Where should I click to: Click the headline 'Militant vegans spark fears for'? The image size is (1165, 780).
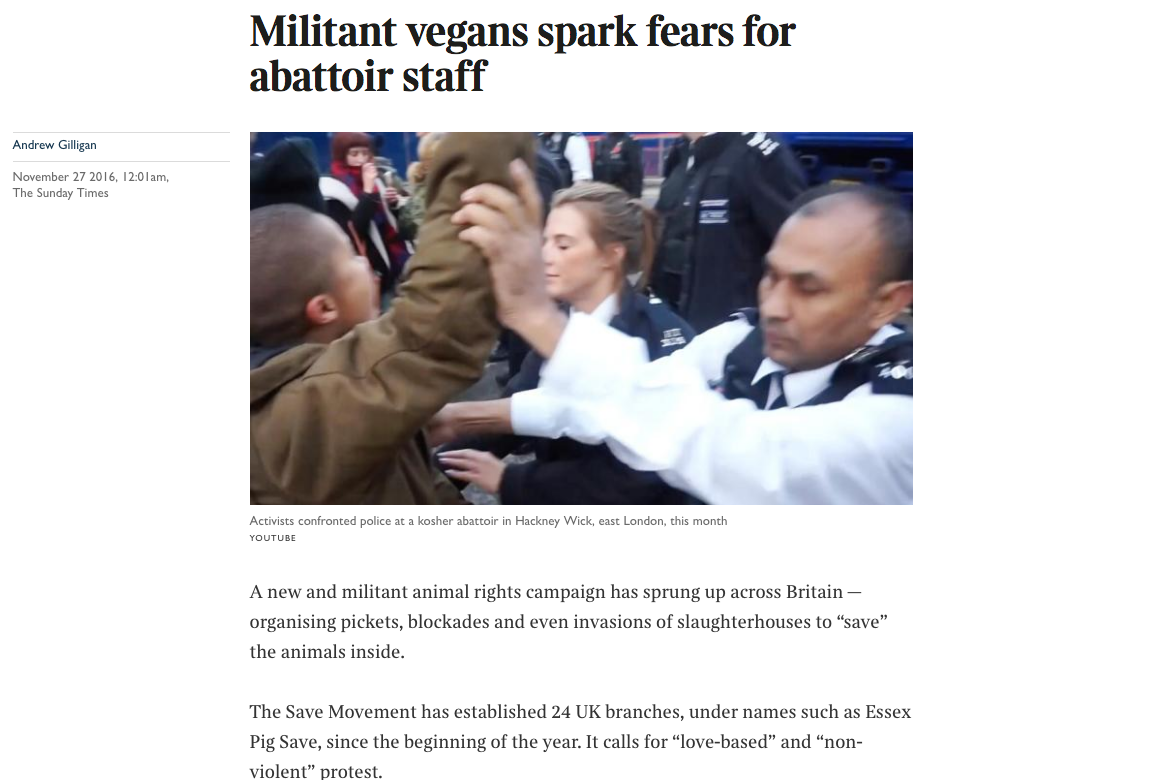coord(522,31)
